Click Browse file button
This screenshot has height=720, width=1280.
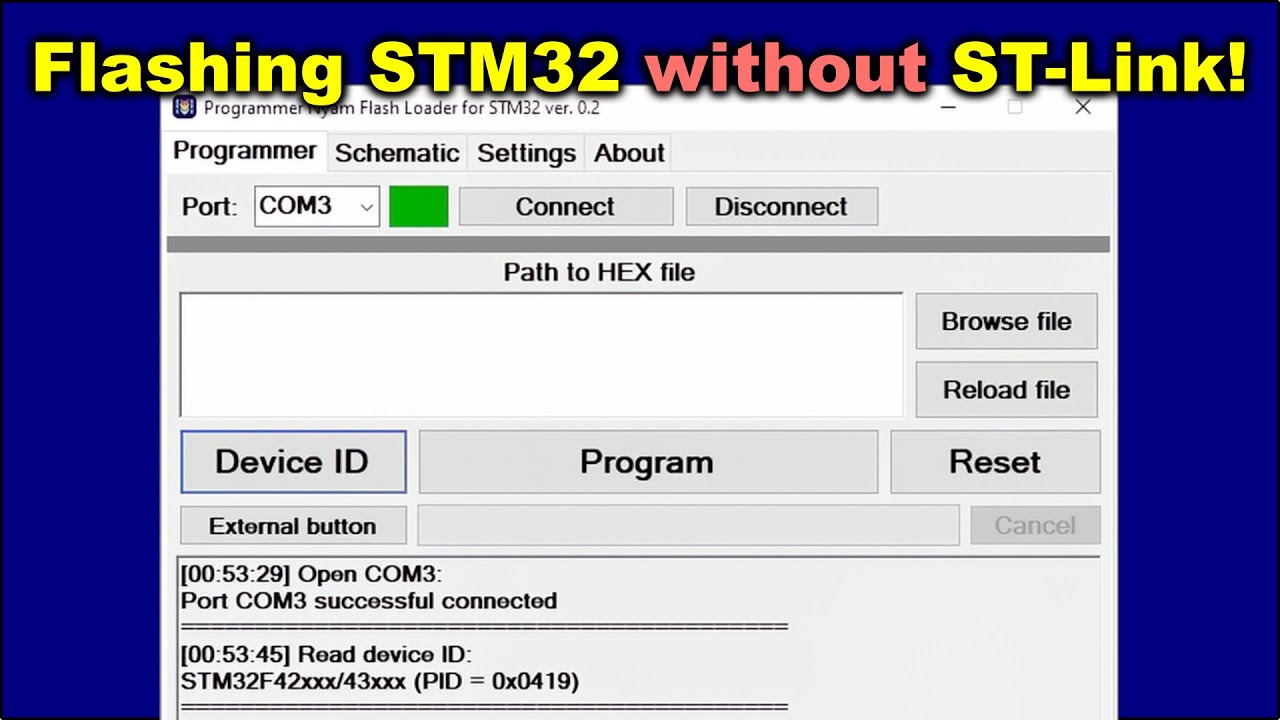pyautogui.click(x=1006, y=321)
